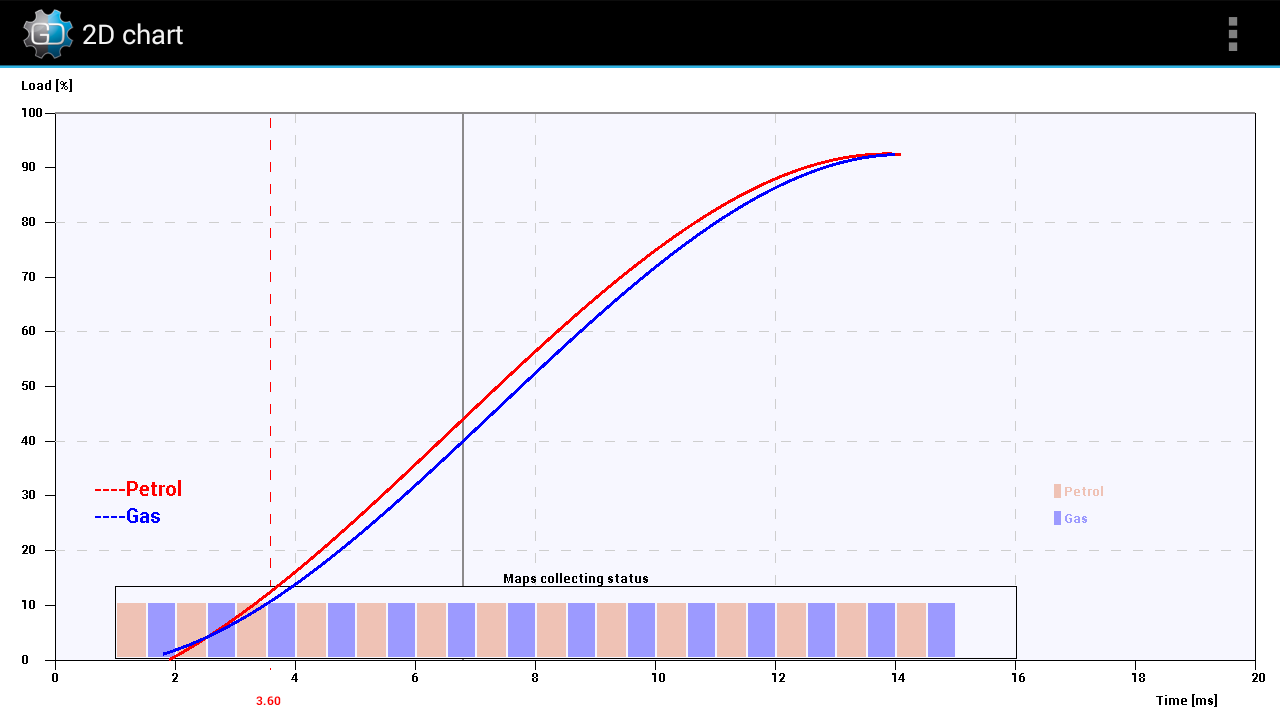Click the end of the Petrol curve
The width and height of the screenshot is (1280, 720).
coord(898,154)
